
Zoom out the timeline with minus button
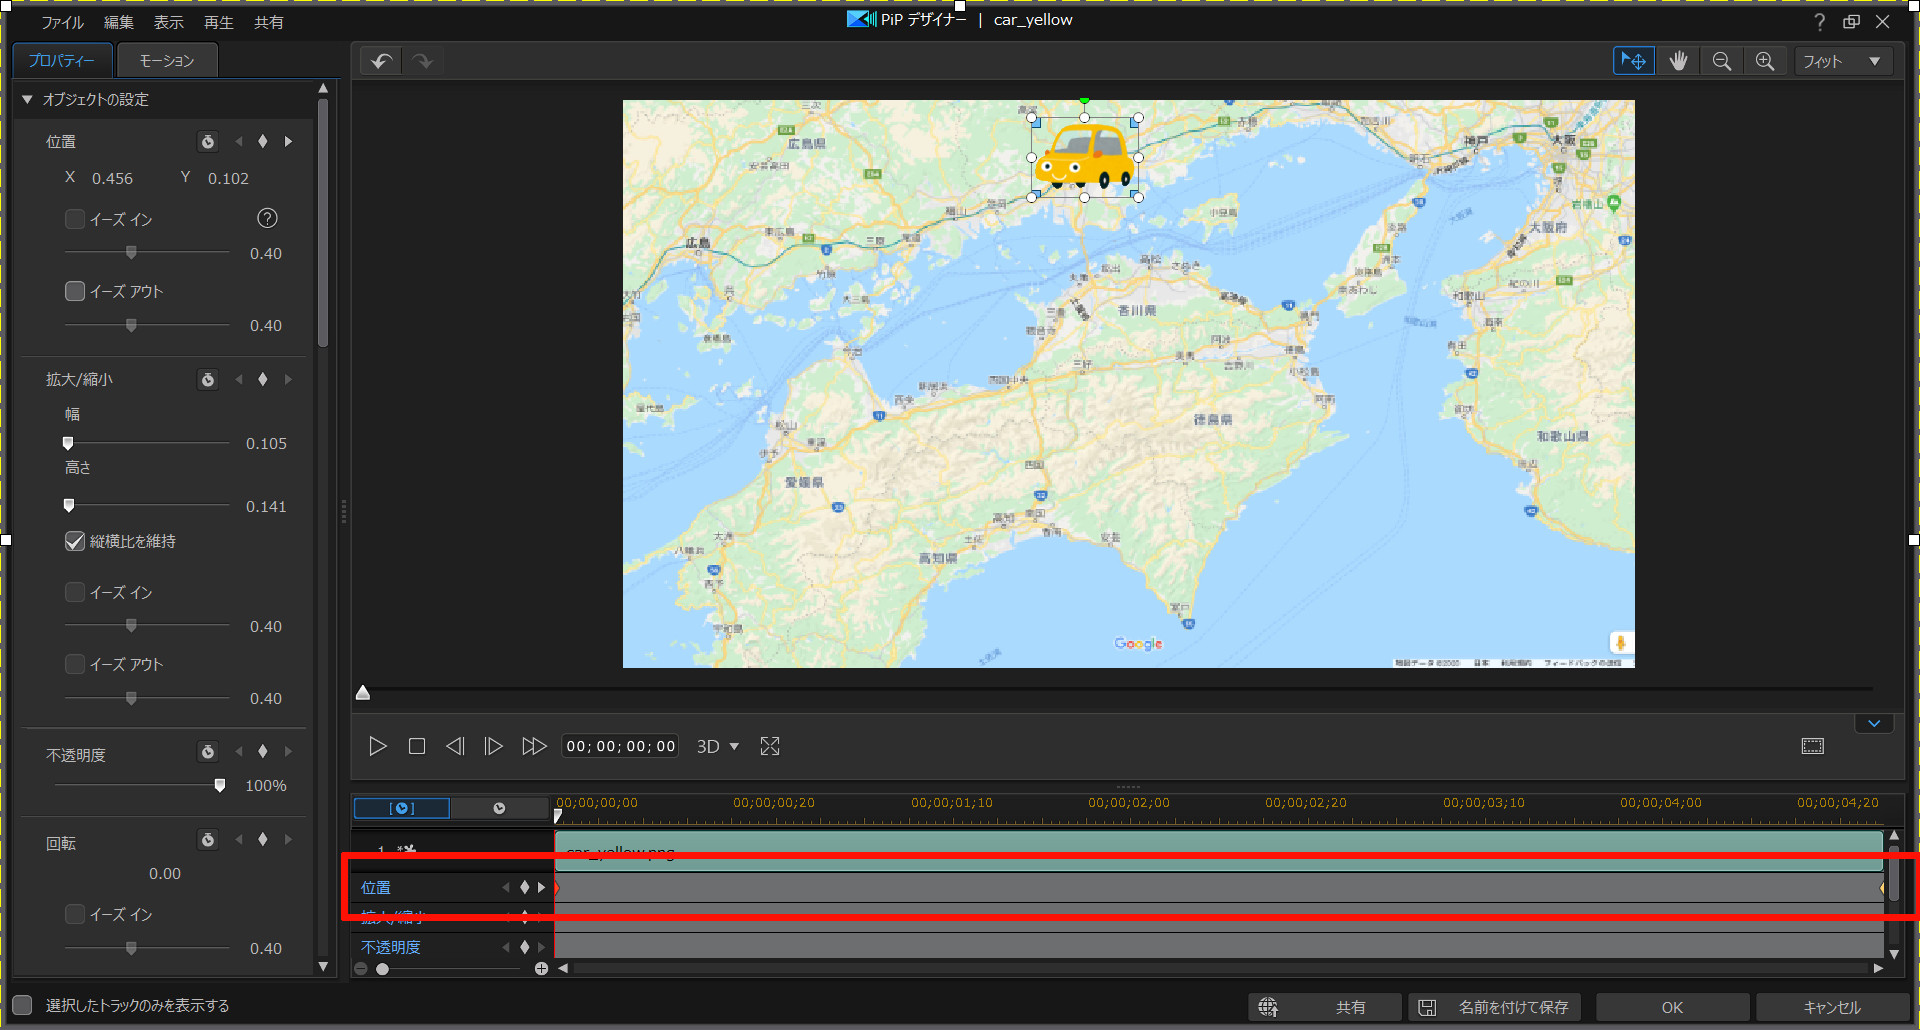pyautogui.click(x=361, y=968)
